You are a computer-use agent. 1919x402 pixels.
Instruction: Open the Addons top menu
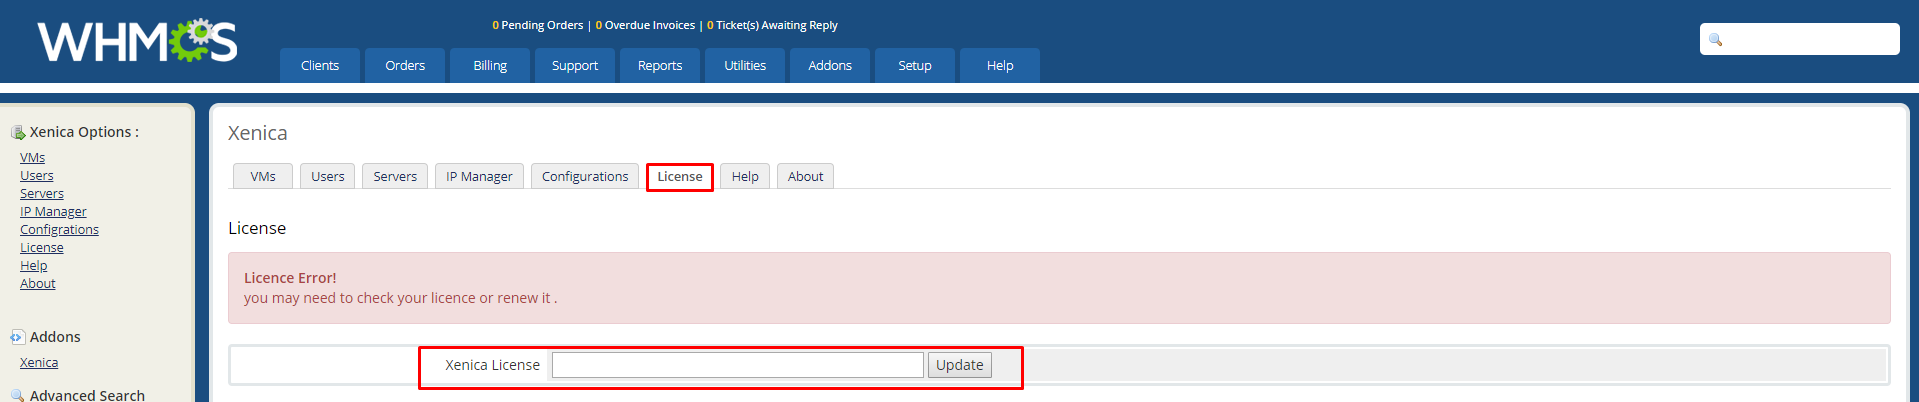pos(830,65)
